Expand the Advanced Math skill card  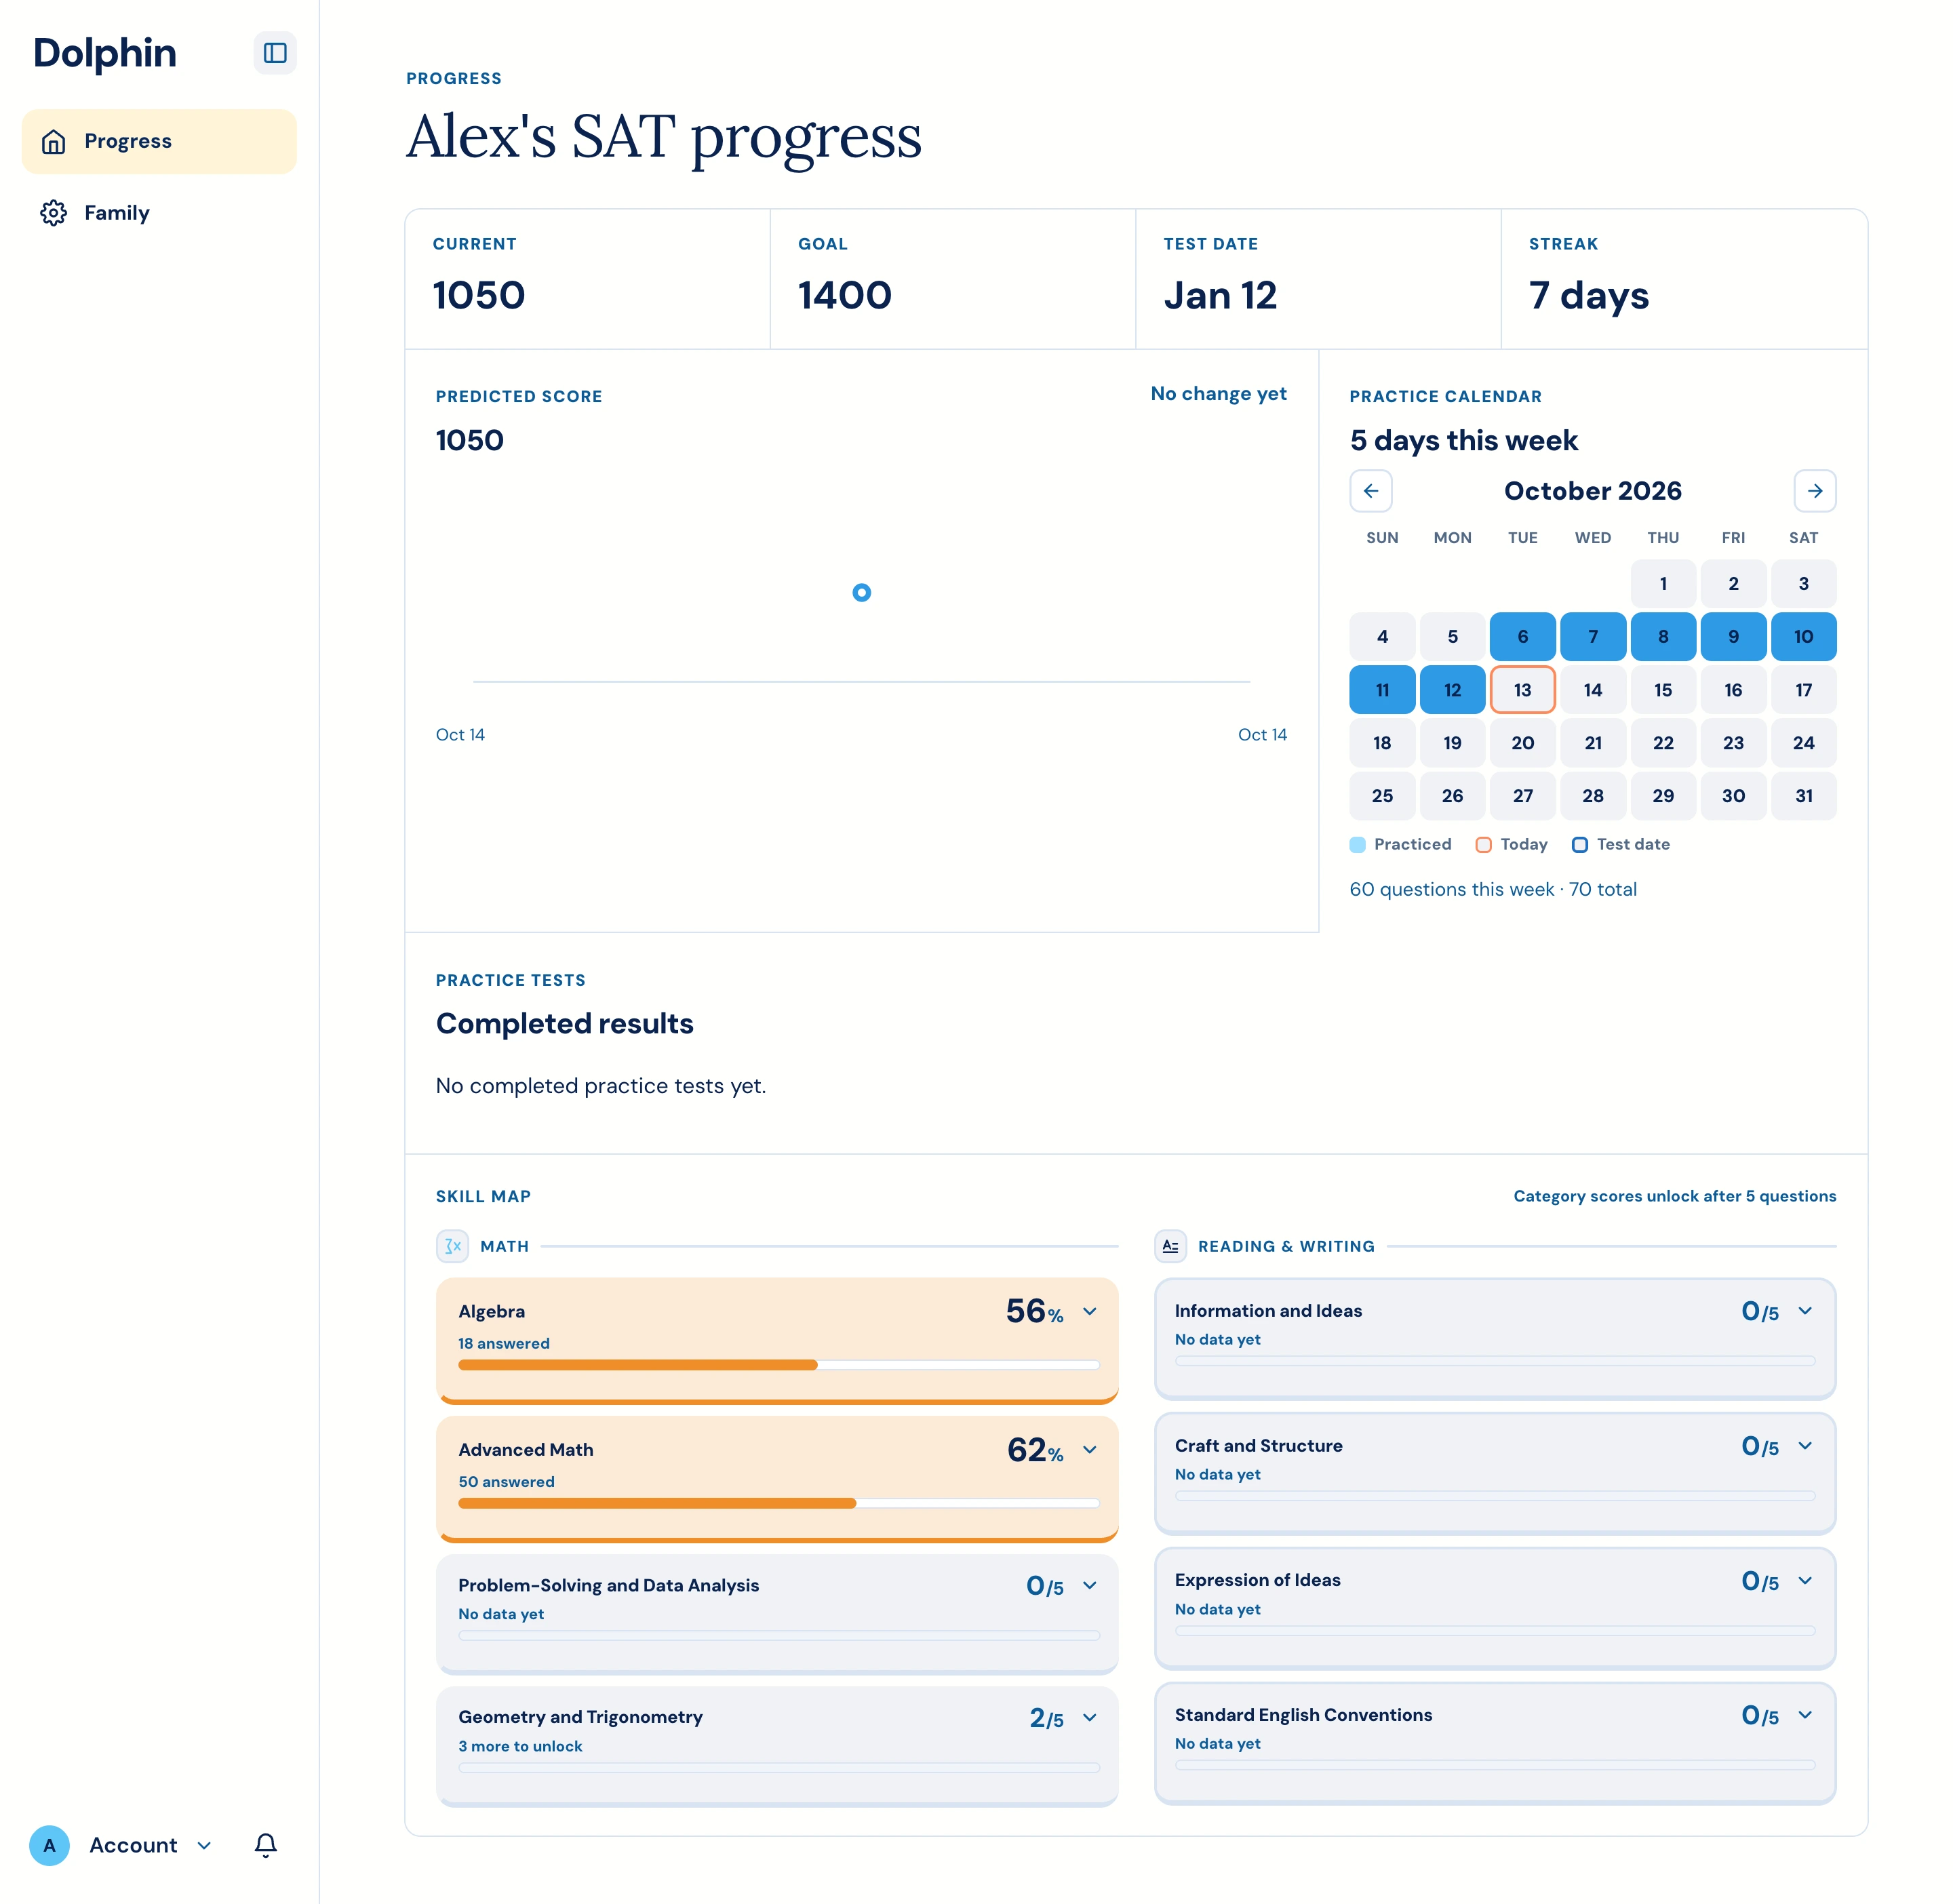tap(1090, 1449)
